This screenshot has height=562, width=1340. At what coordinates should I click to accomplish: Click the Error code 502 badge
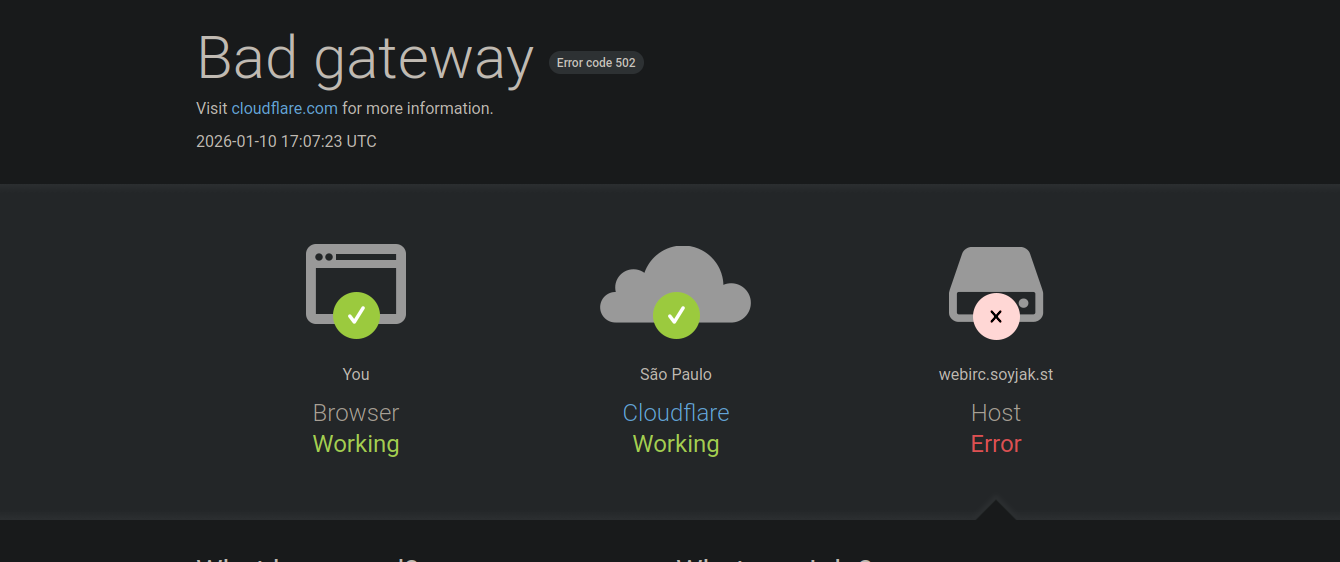(x=596, y=63)
